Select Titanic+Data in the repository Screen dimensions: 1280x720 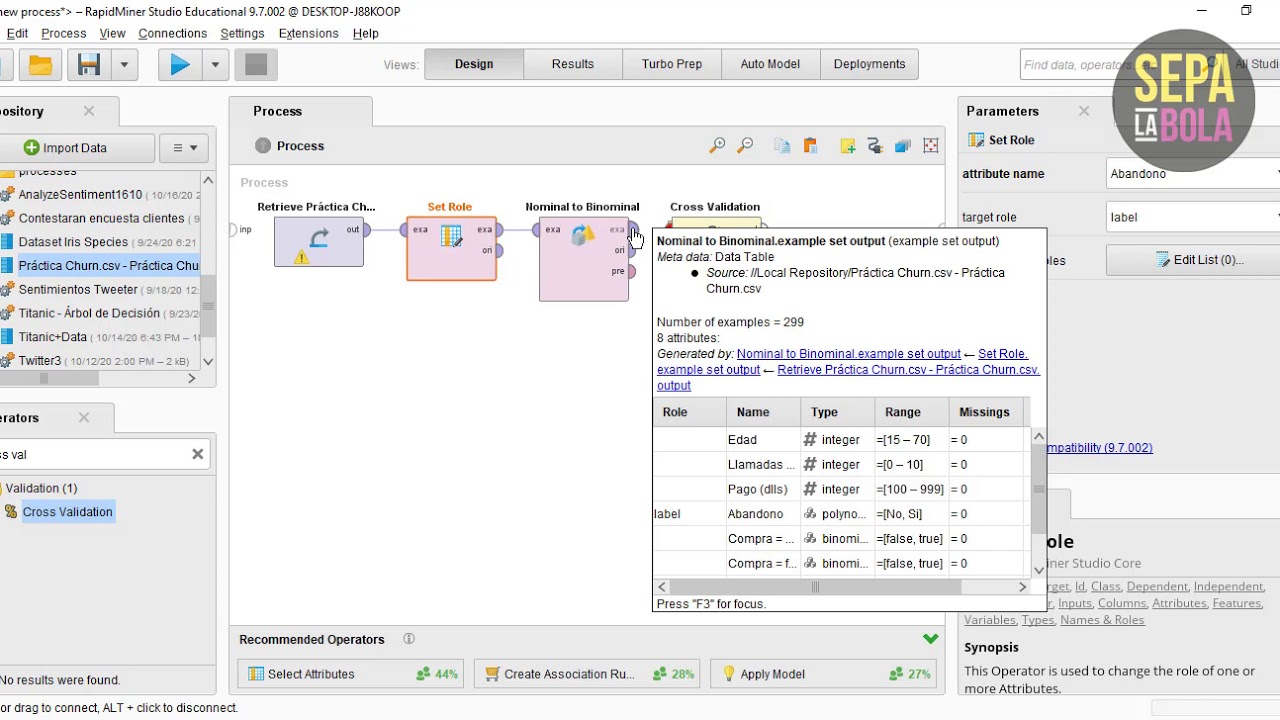pos(53,337)
